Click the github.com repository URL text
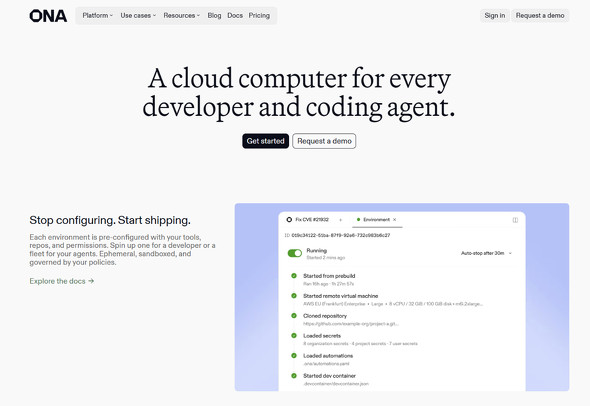Screen dimensions: 590x406 tap(351, 324)
